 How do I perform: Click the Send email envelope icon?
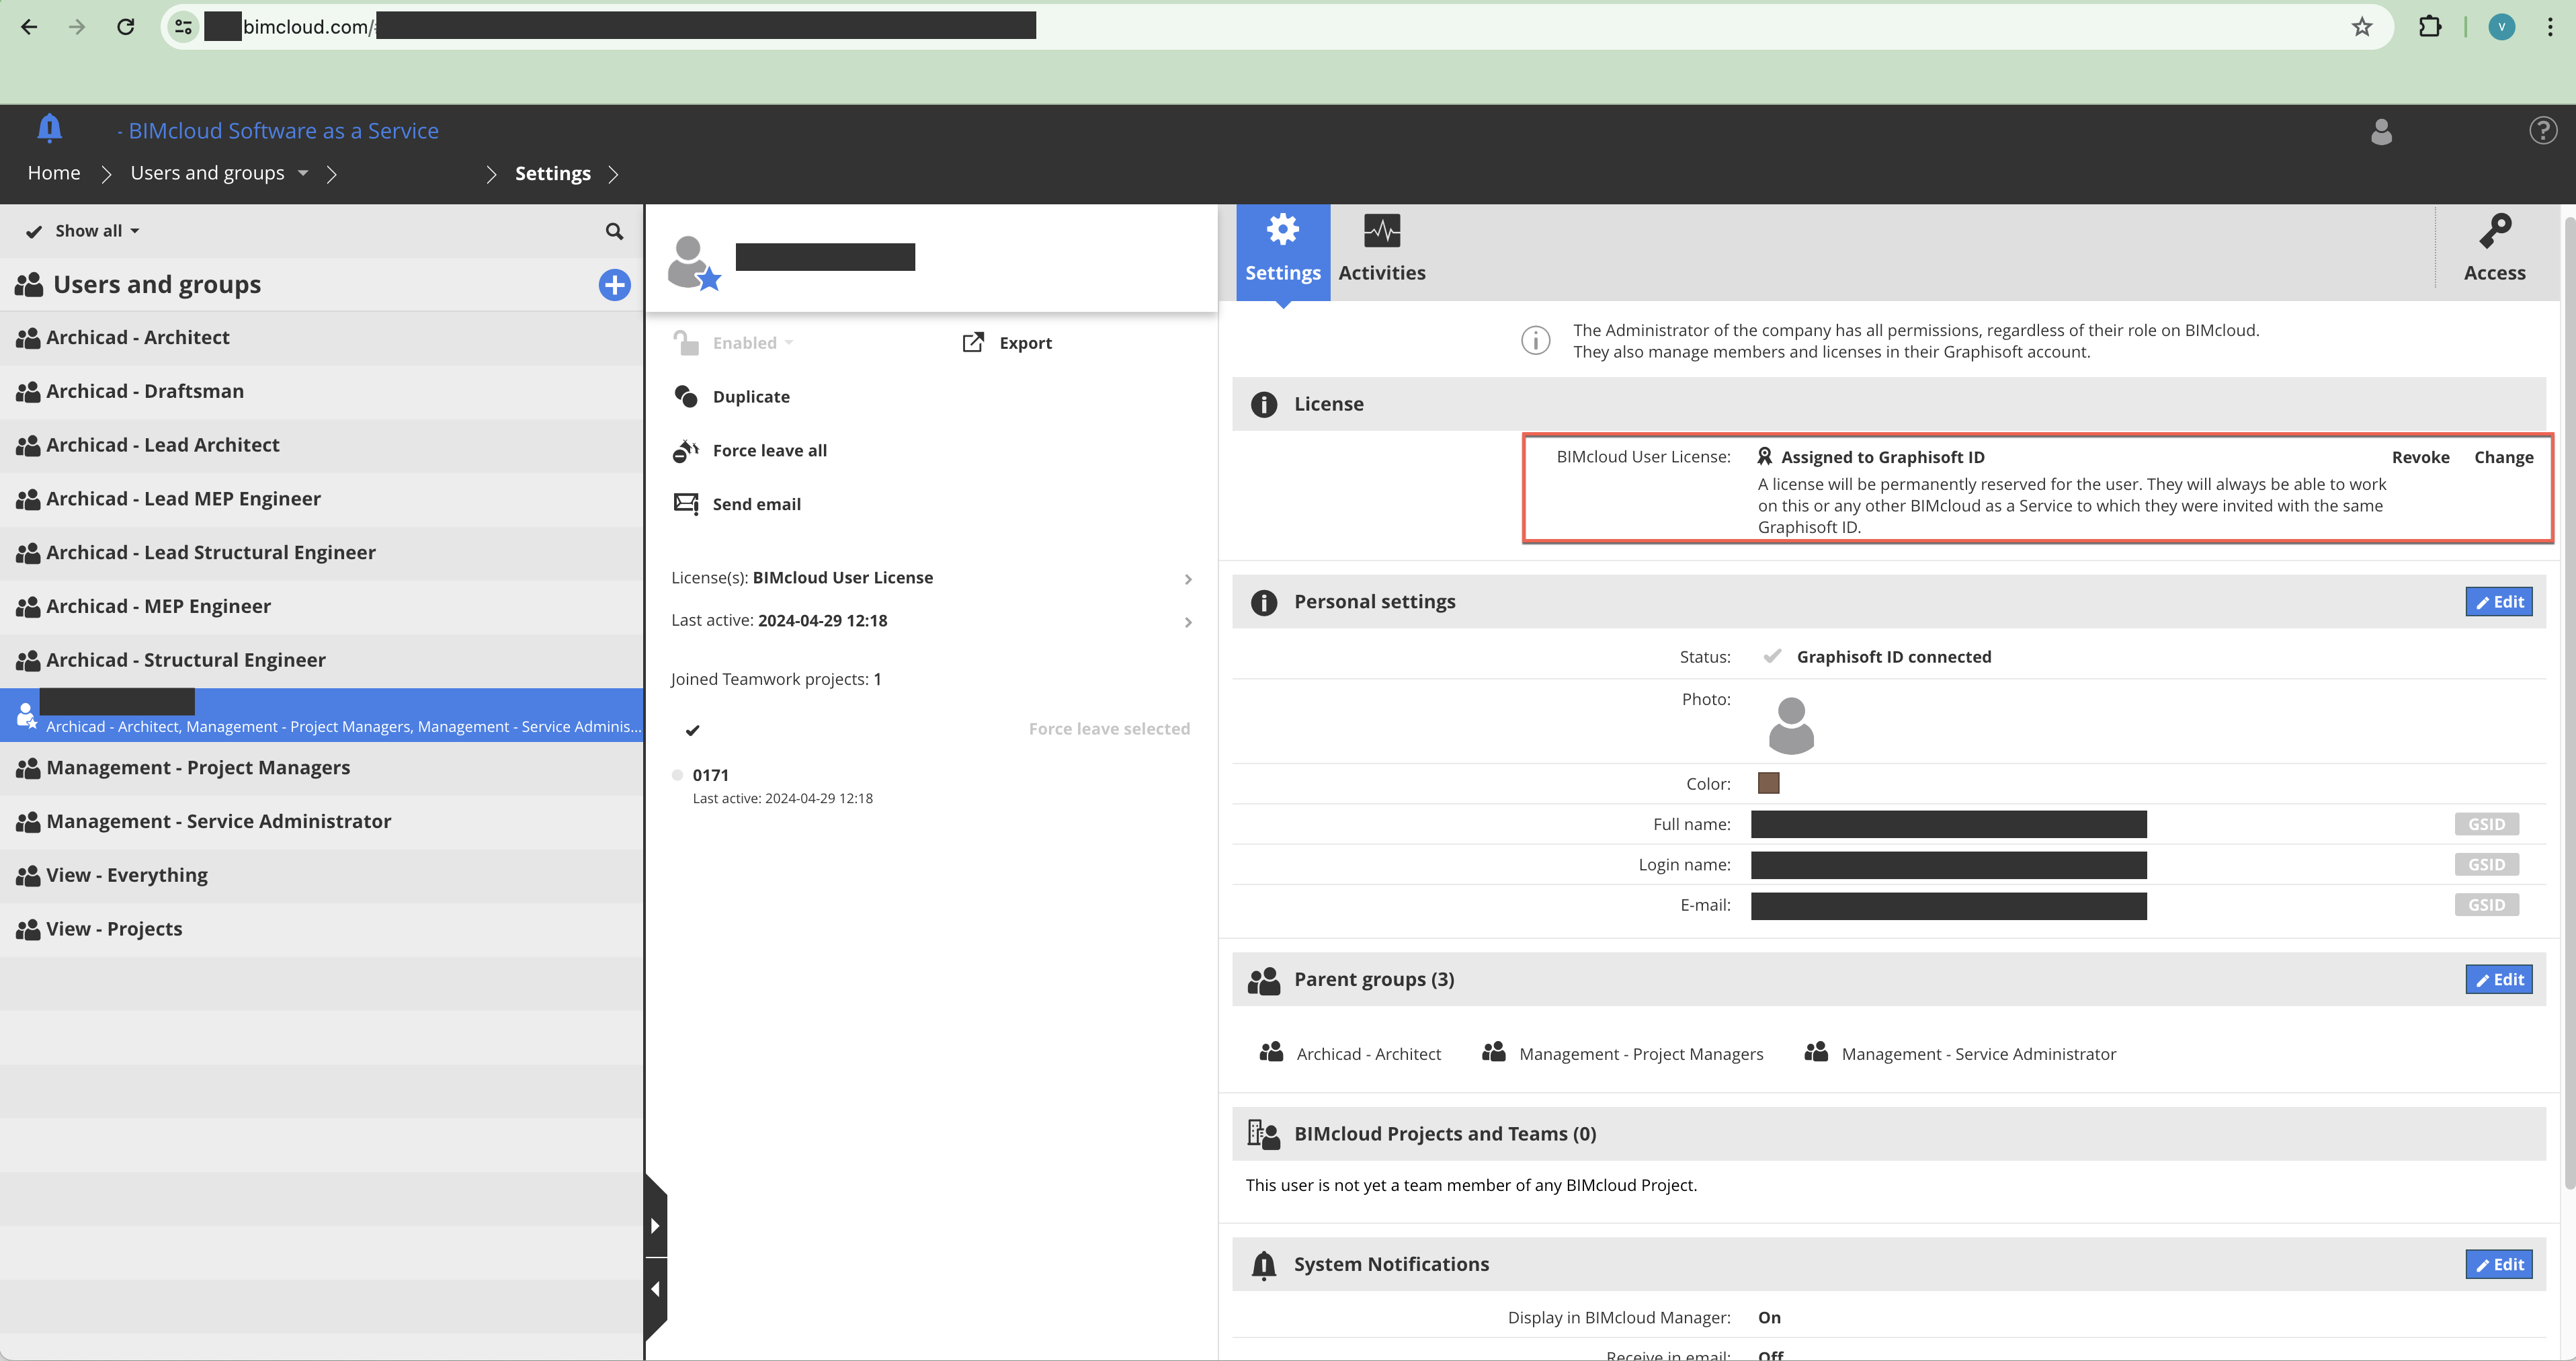coord(686,504)
